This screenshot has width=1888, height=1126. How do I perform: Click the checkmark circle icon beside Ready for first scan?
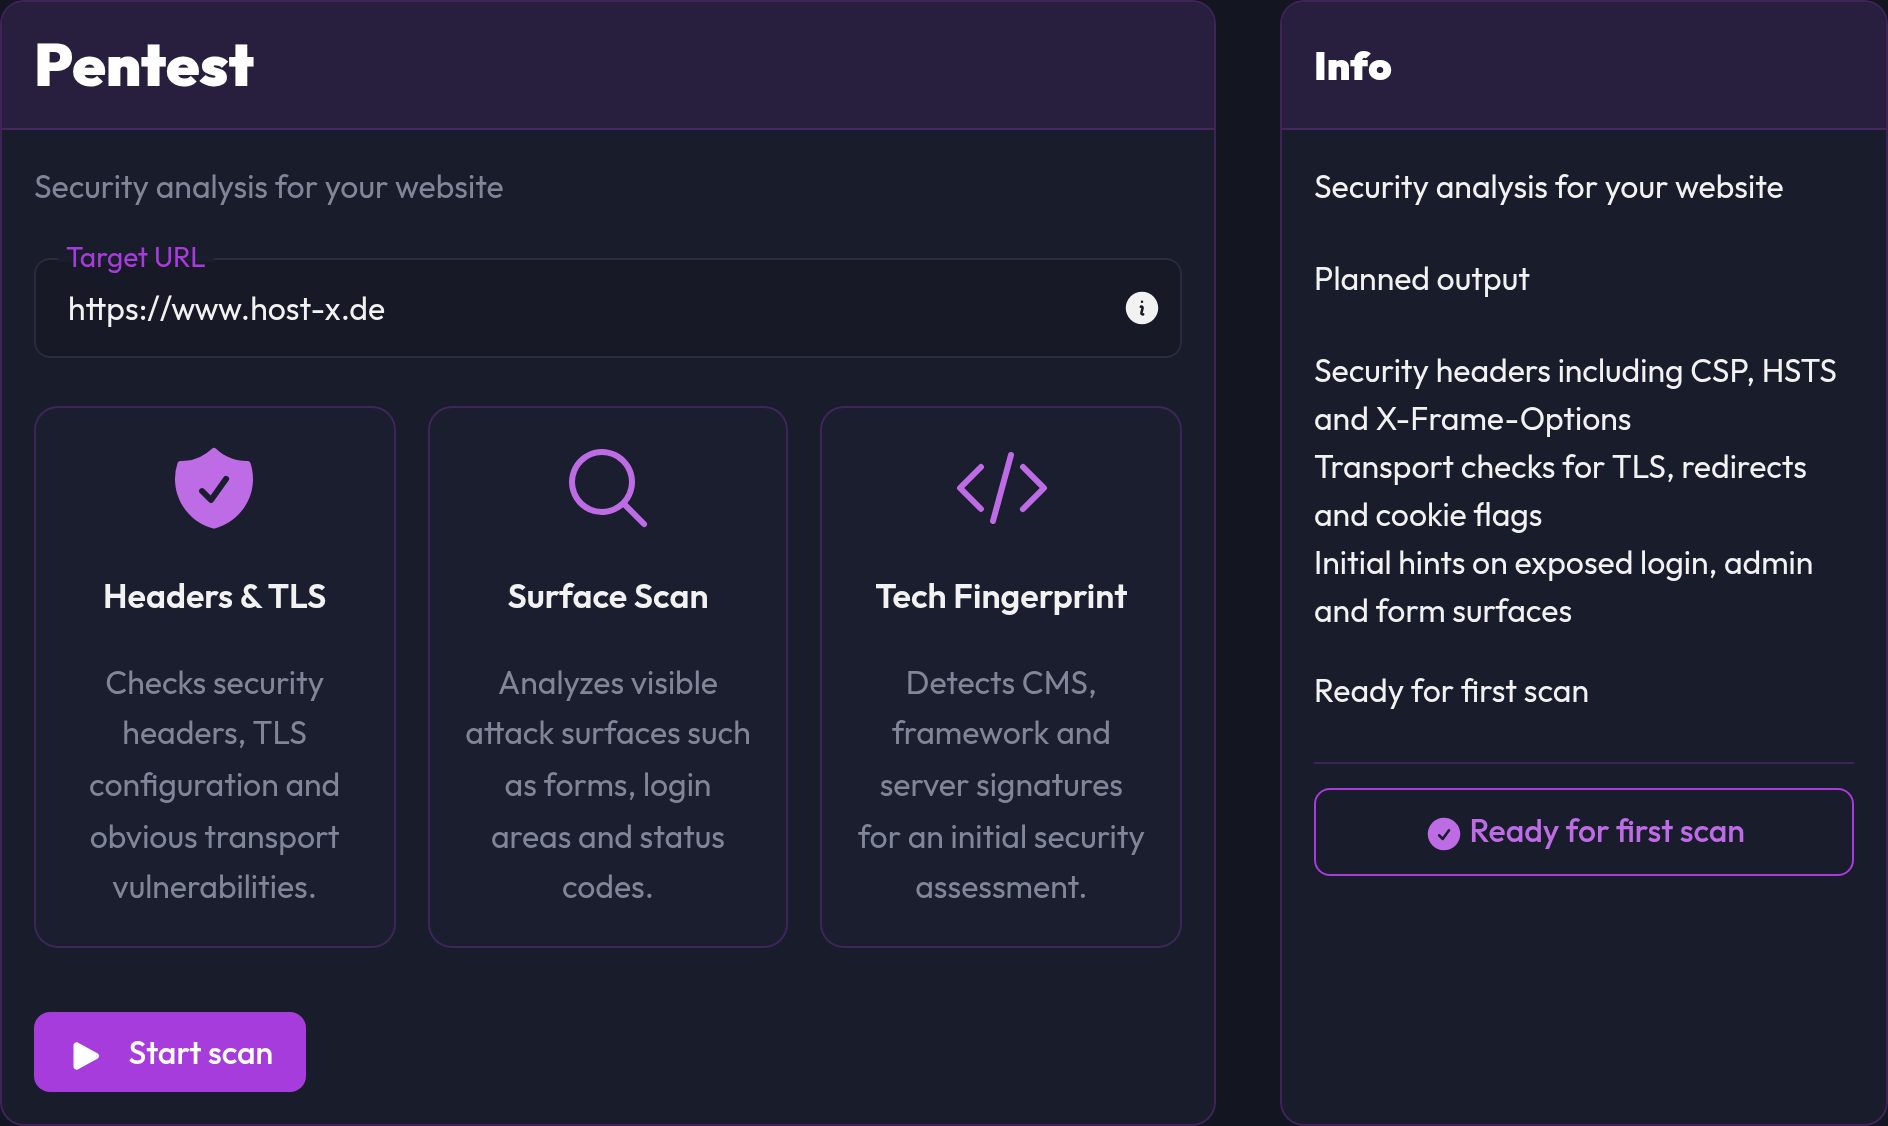[x=1443, y=833]
